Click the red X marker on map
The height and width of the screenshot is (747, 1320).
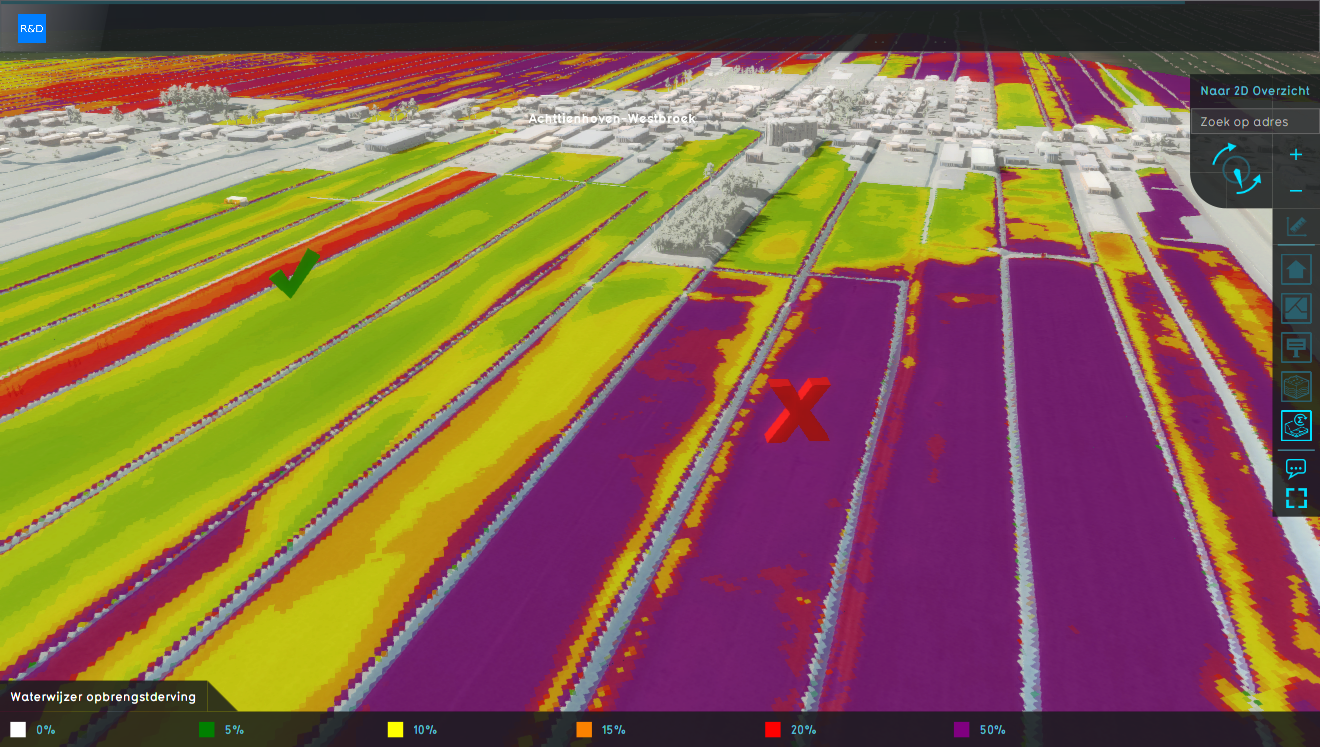pyautogui.click(x=797, y=411)
